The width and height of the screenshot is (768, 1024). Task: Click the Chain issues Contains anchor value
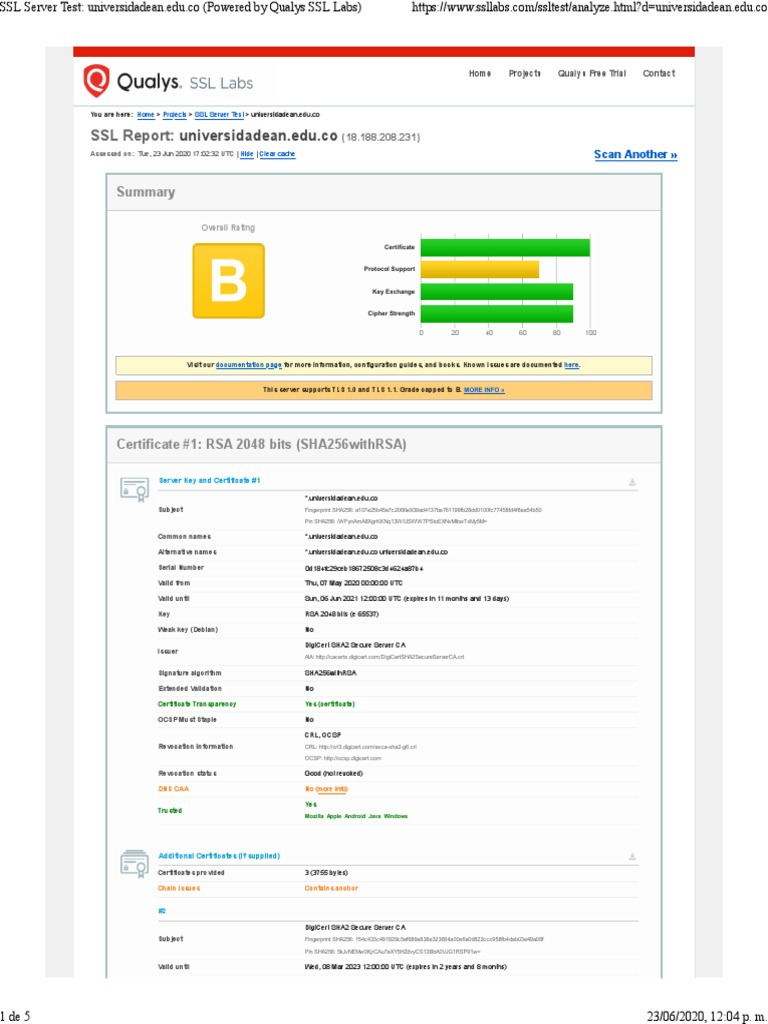point(331,888)
